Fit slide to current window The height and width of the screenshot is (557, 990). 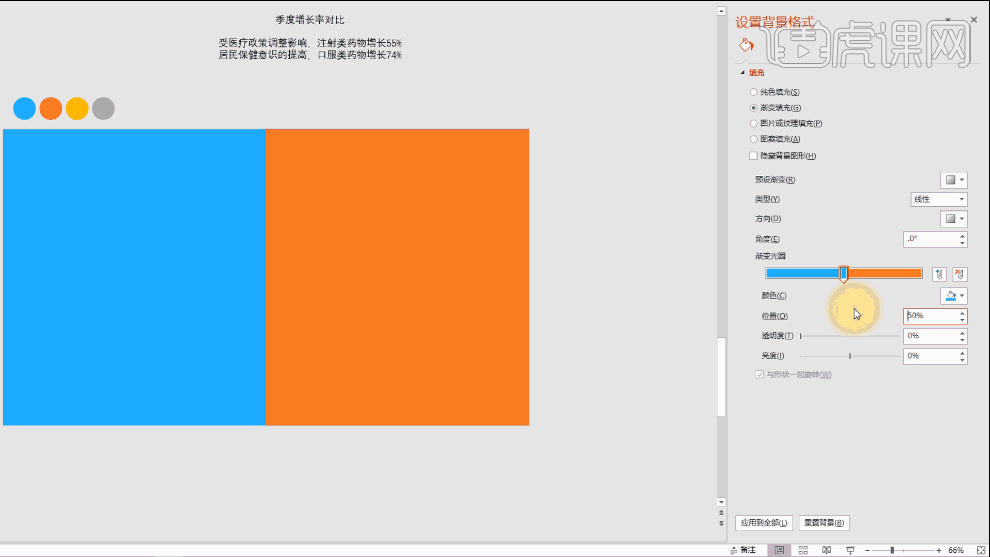(x=981, y=550)
